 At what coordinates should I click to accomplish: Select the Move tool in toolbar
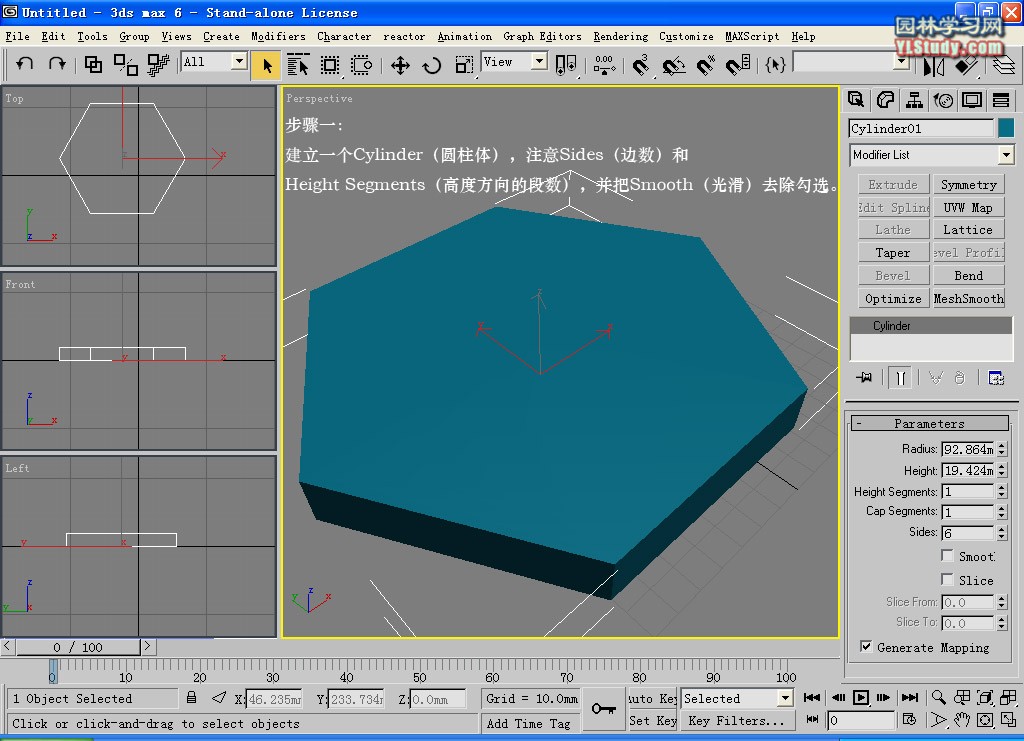(x=400, y=65)
